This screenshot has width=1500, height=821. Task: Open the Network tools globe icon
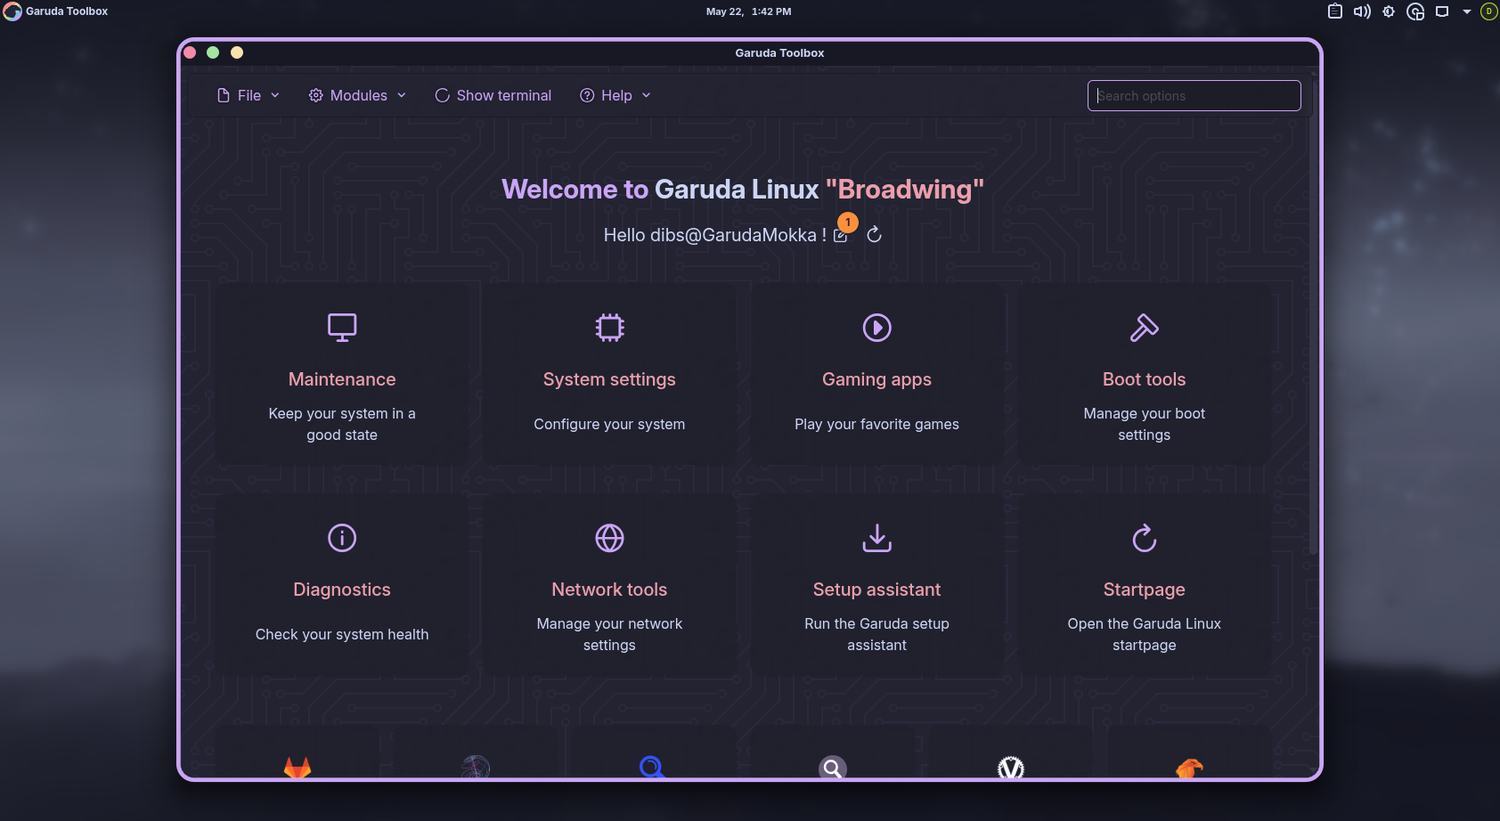[x=609, y=538]
